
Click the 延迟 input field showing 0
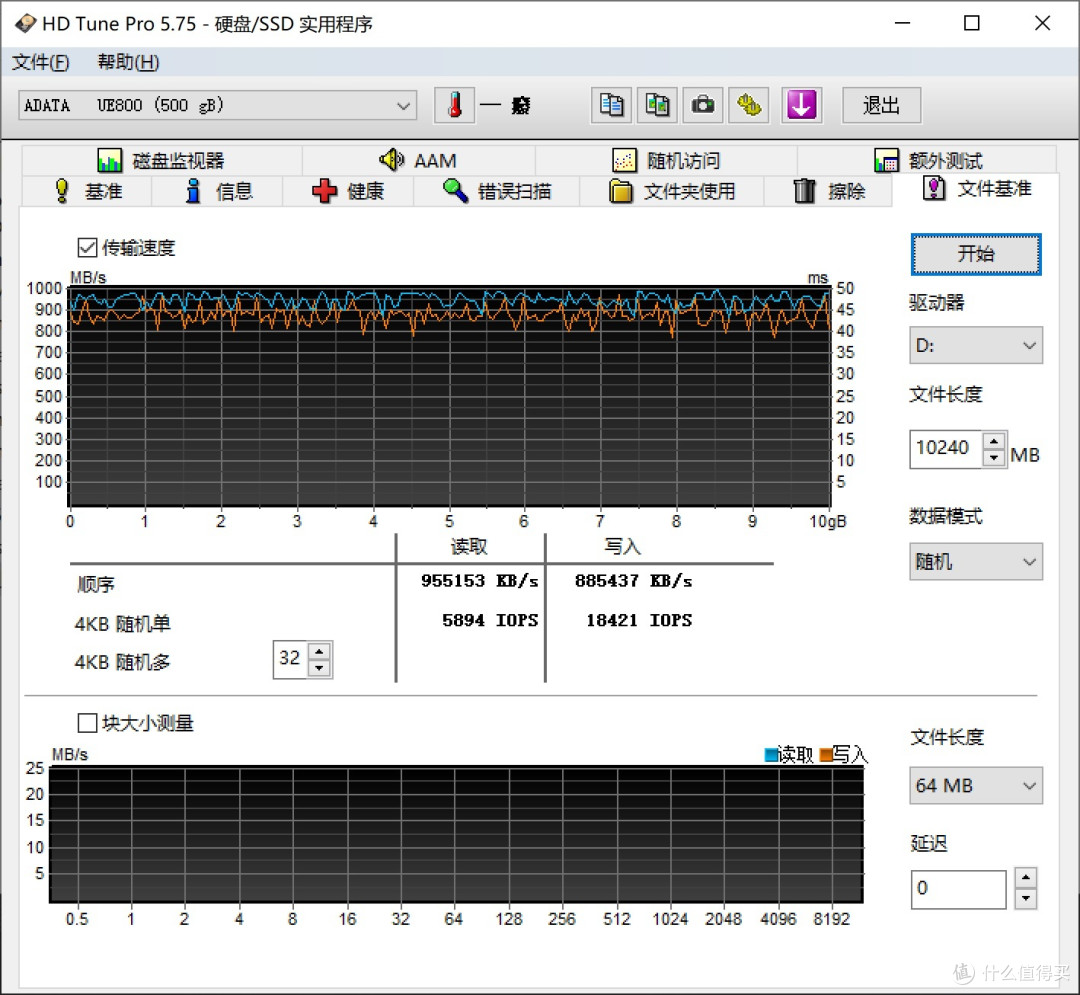958,889
